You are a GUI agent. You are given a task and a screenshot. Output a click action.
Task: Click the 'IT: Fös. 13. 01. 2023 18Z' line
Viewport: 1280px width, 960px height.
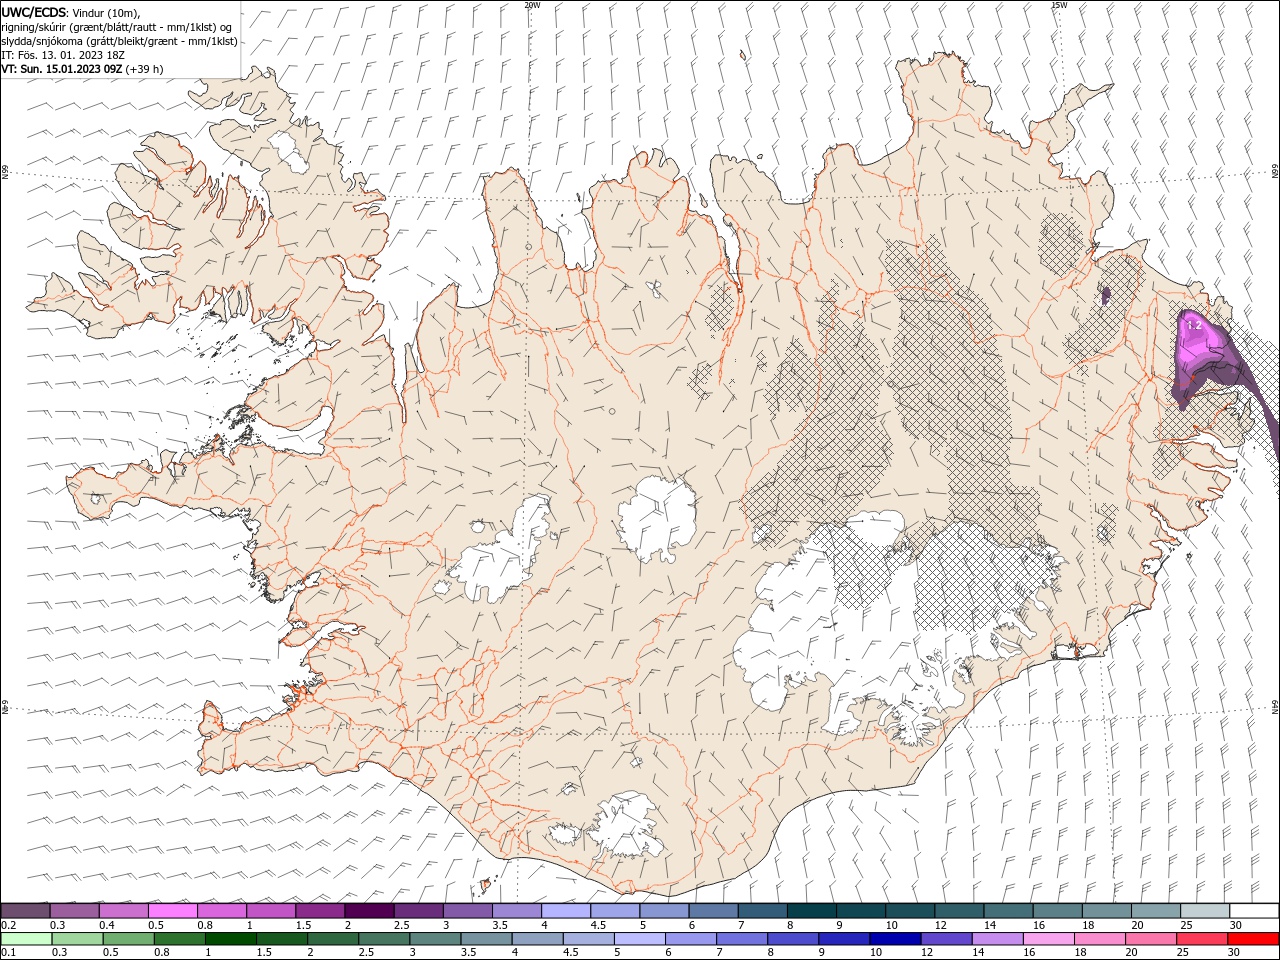(62, 55)
